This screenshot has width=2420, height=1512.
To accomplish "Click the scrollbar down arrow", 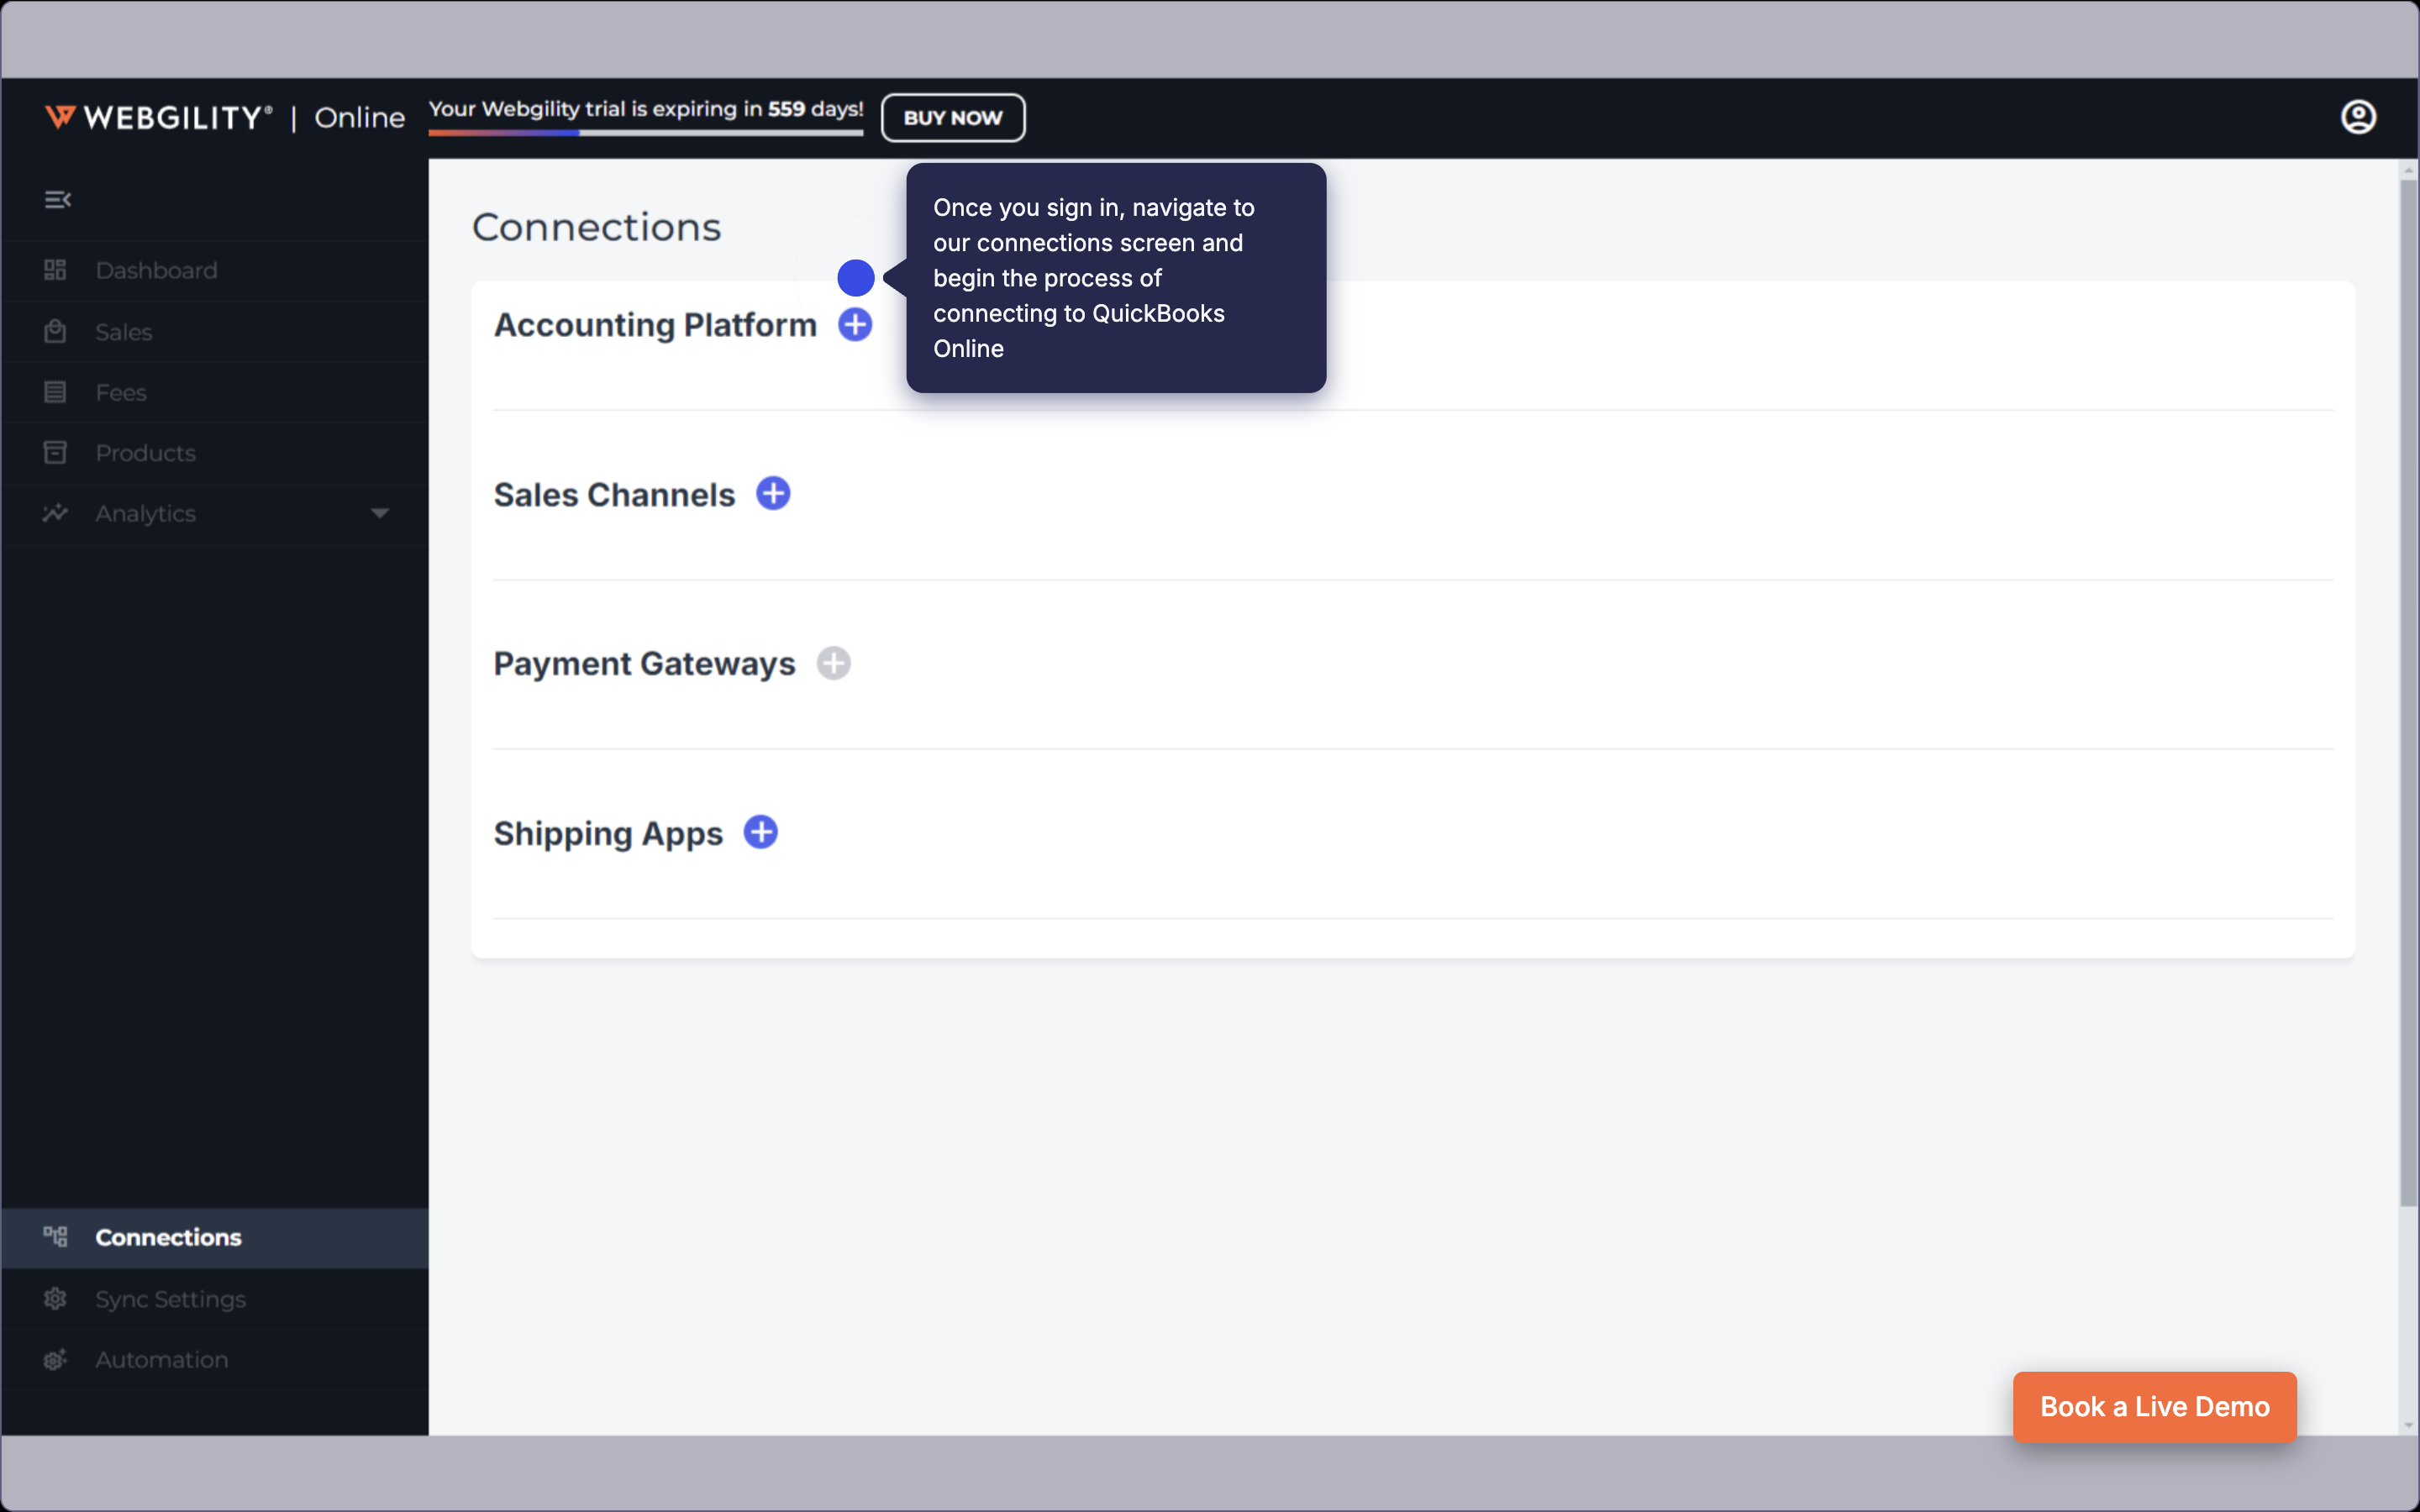I will coord(2409,1425).
